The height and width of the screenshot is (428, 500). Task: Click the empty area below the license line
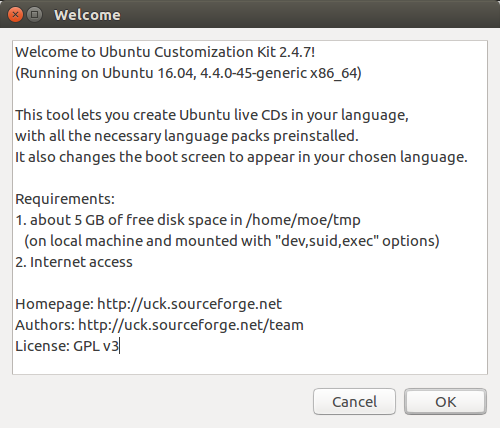click(250, 364)
